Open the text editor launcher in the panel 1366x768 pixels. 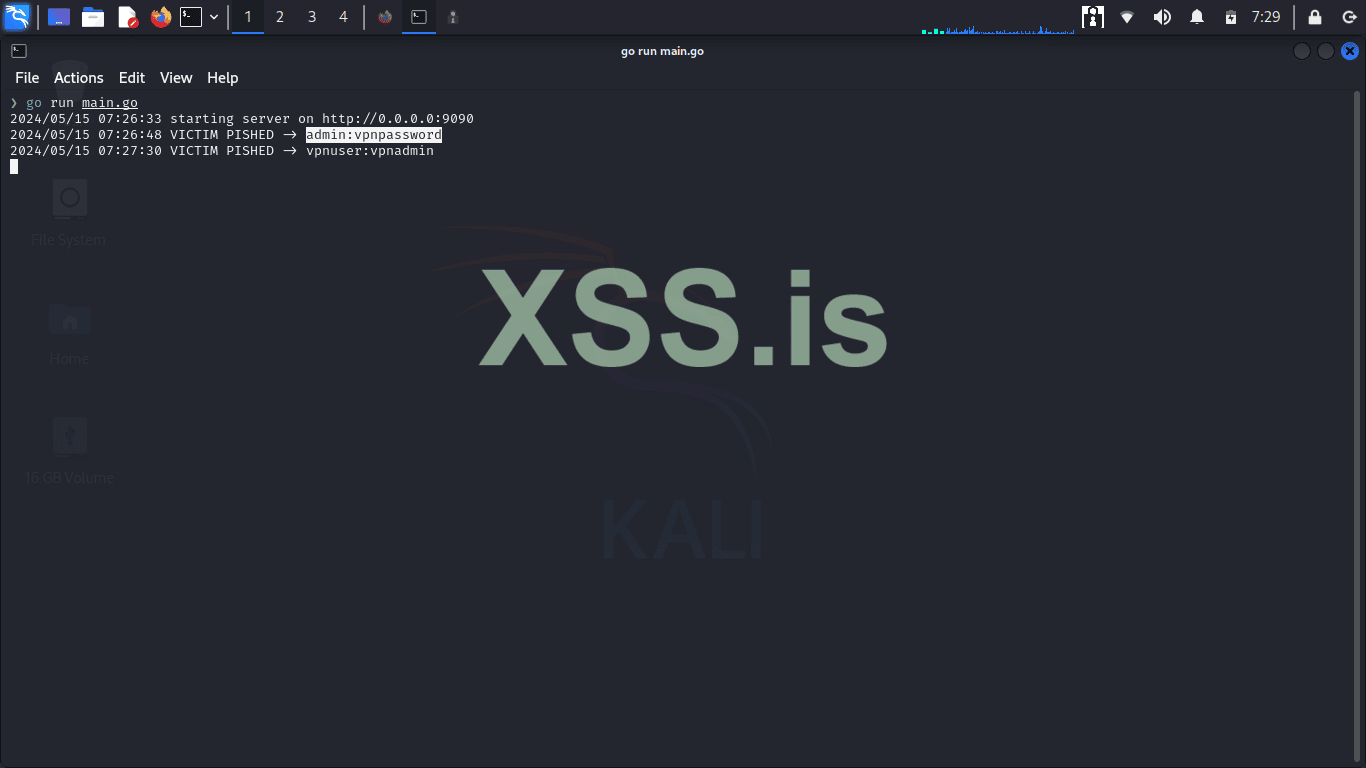[x=127, y=17]
